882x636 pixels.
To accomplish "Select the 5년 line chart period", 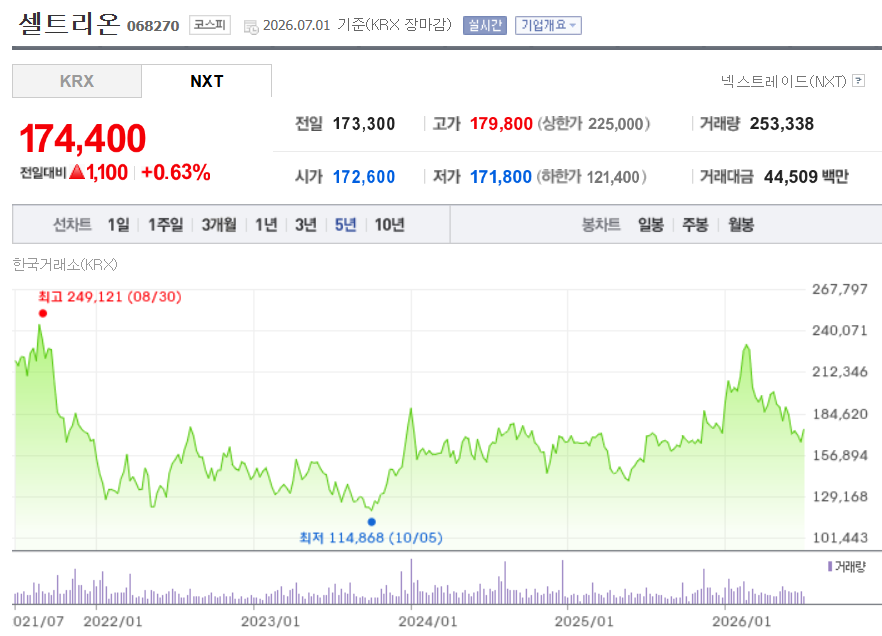I will (345, 225).
